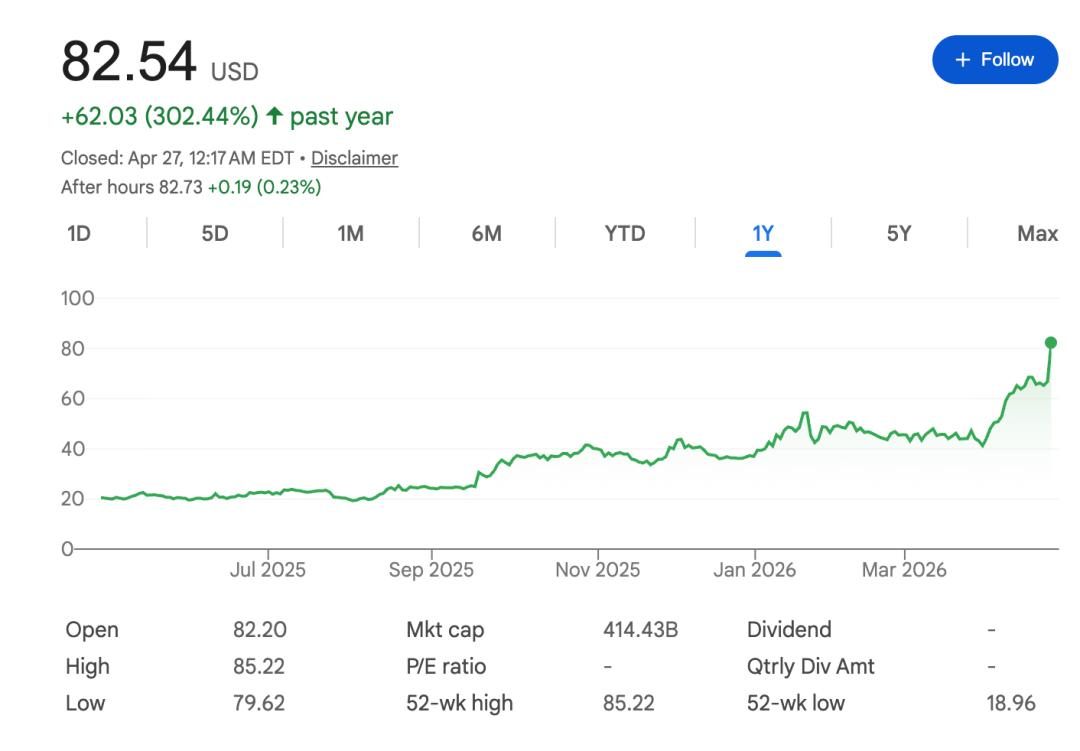Select the YTD time range
This screenshot has width=1080, height=751.
625,234
